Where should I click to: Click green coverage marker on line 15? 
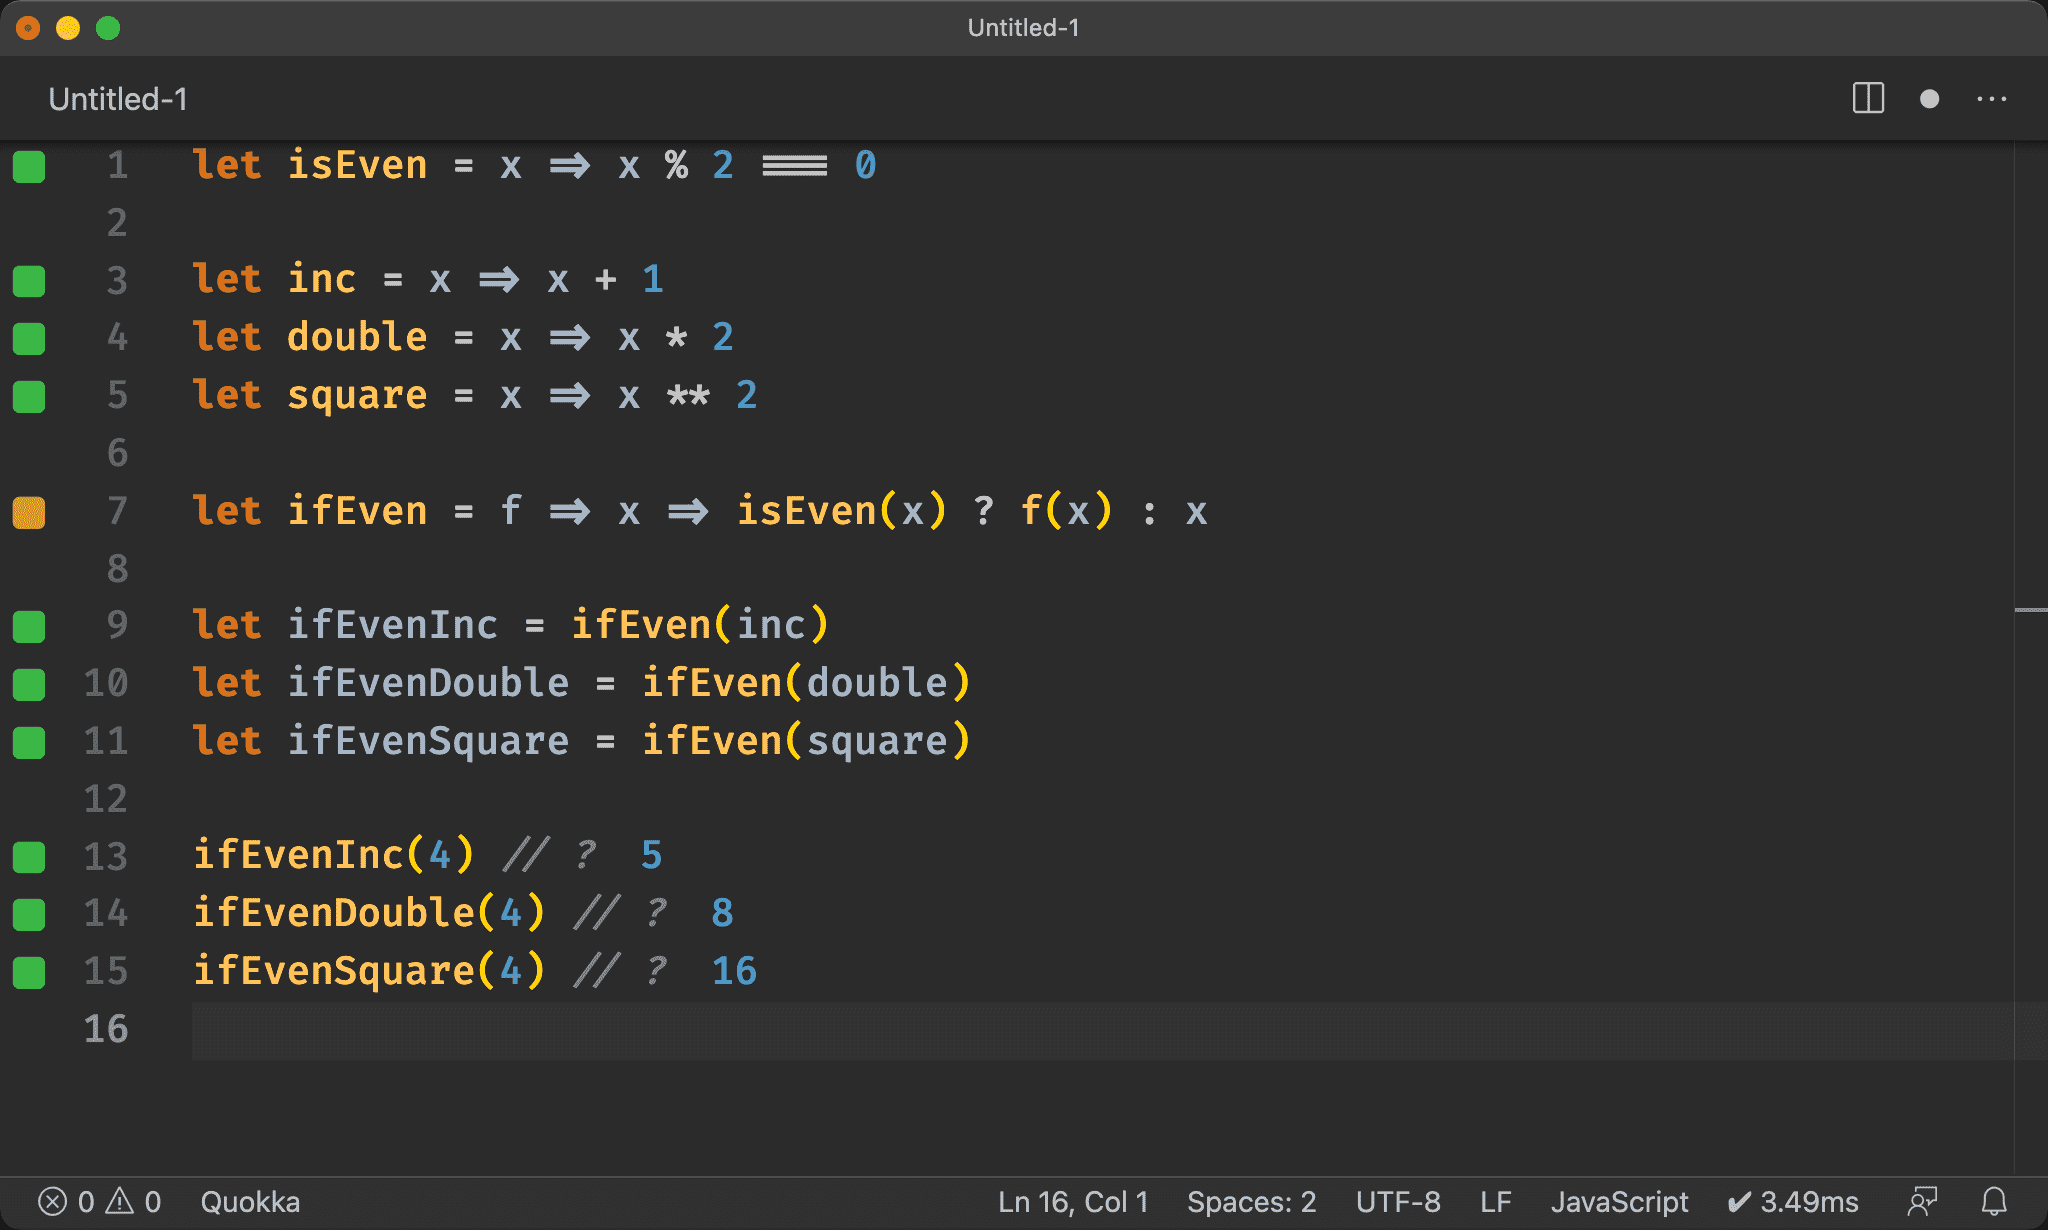(29, 972)
